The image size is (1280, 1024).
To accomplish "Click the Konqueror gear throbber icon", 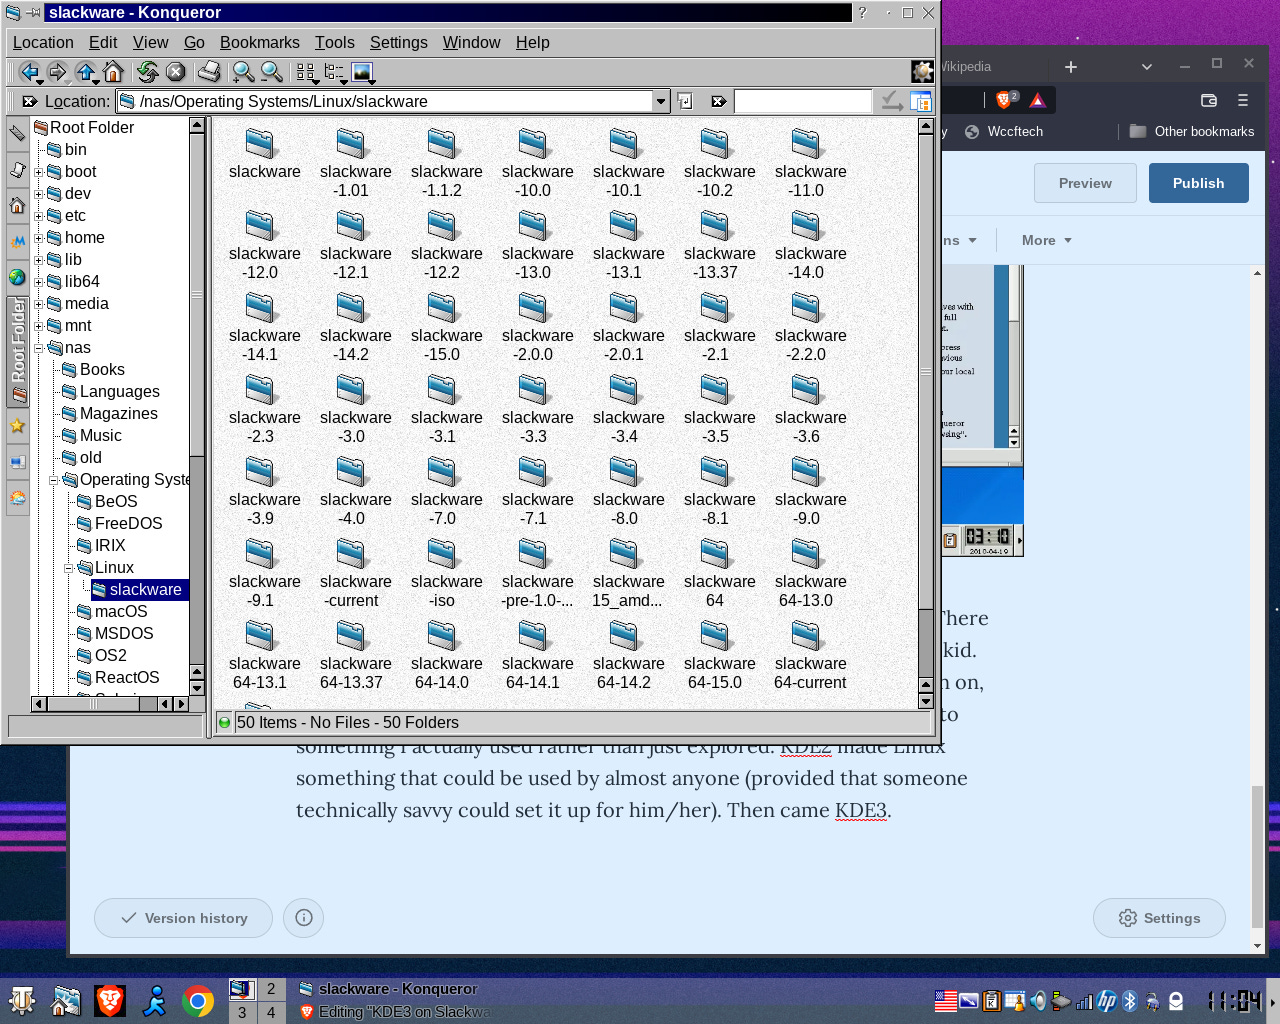I will (922, 72).
